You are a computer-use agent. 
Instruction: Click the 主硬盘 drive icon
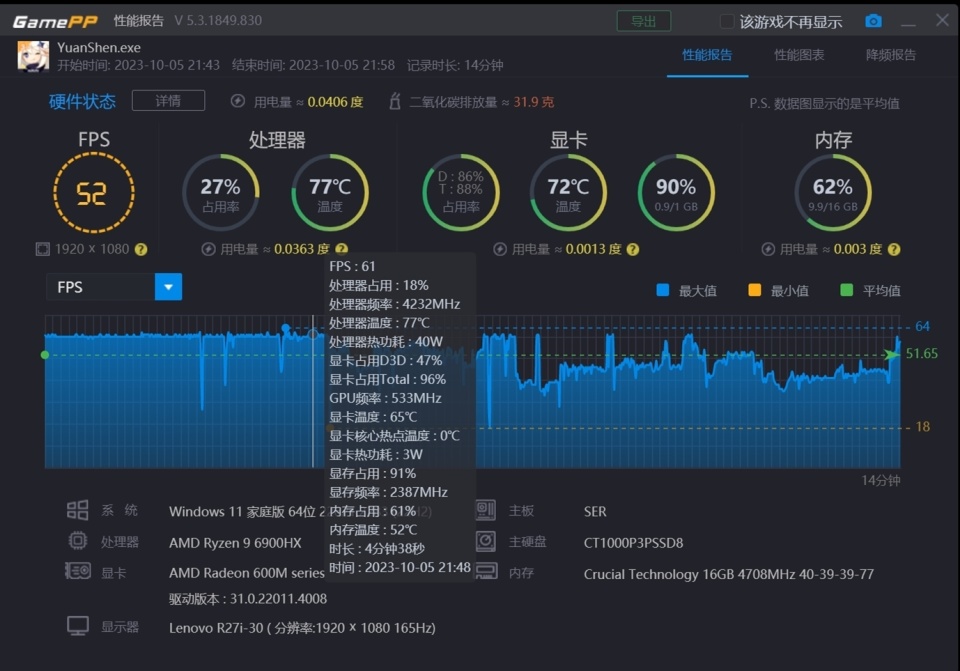pos(486,542)
